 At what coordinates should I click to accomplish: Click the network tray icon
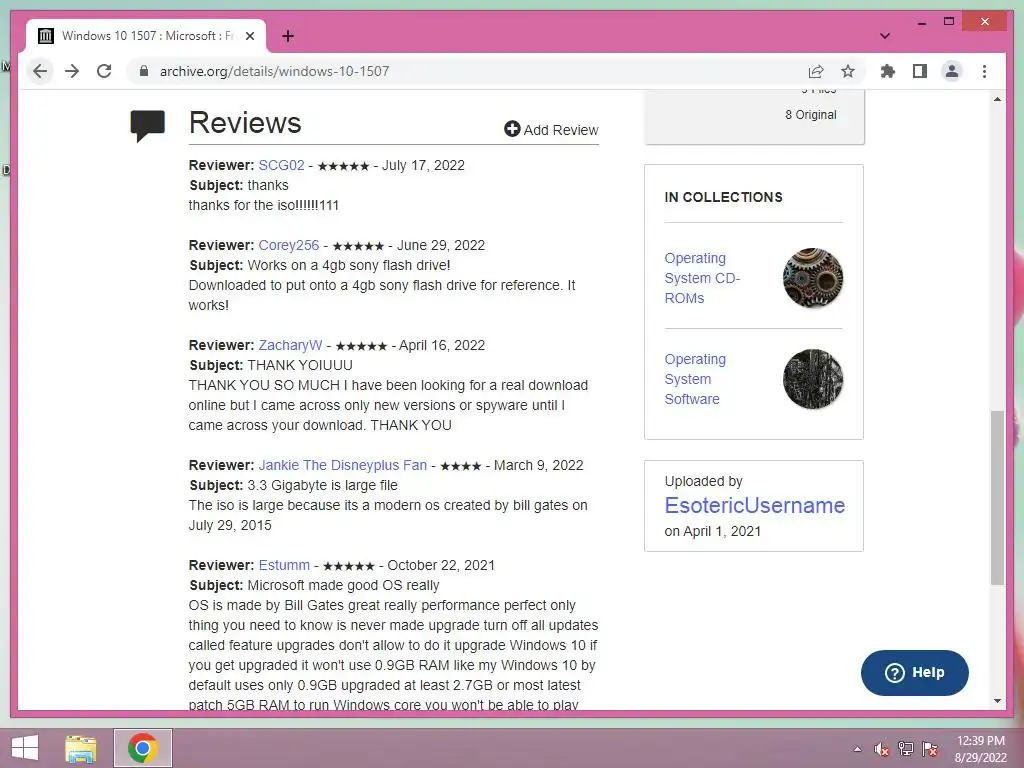(x=906, y=749)
